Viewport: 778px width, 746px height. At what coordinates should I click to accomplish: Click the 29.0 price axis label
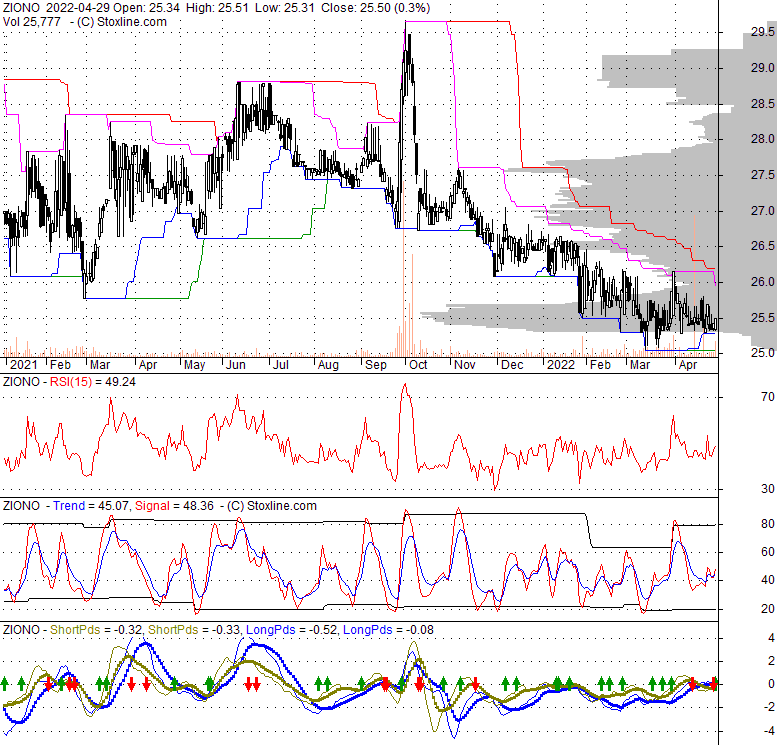pos(762,68)
